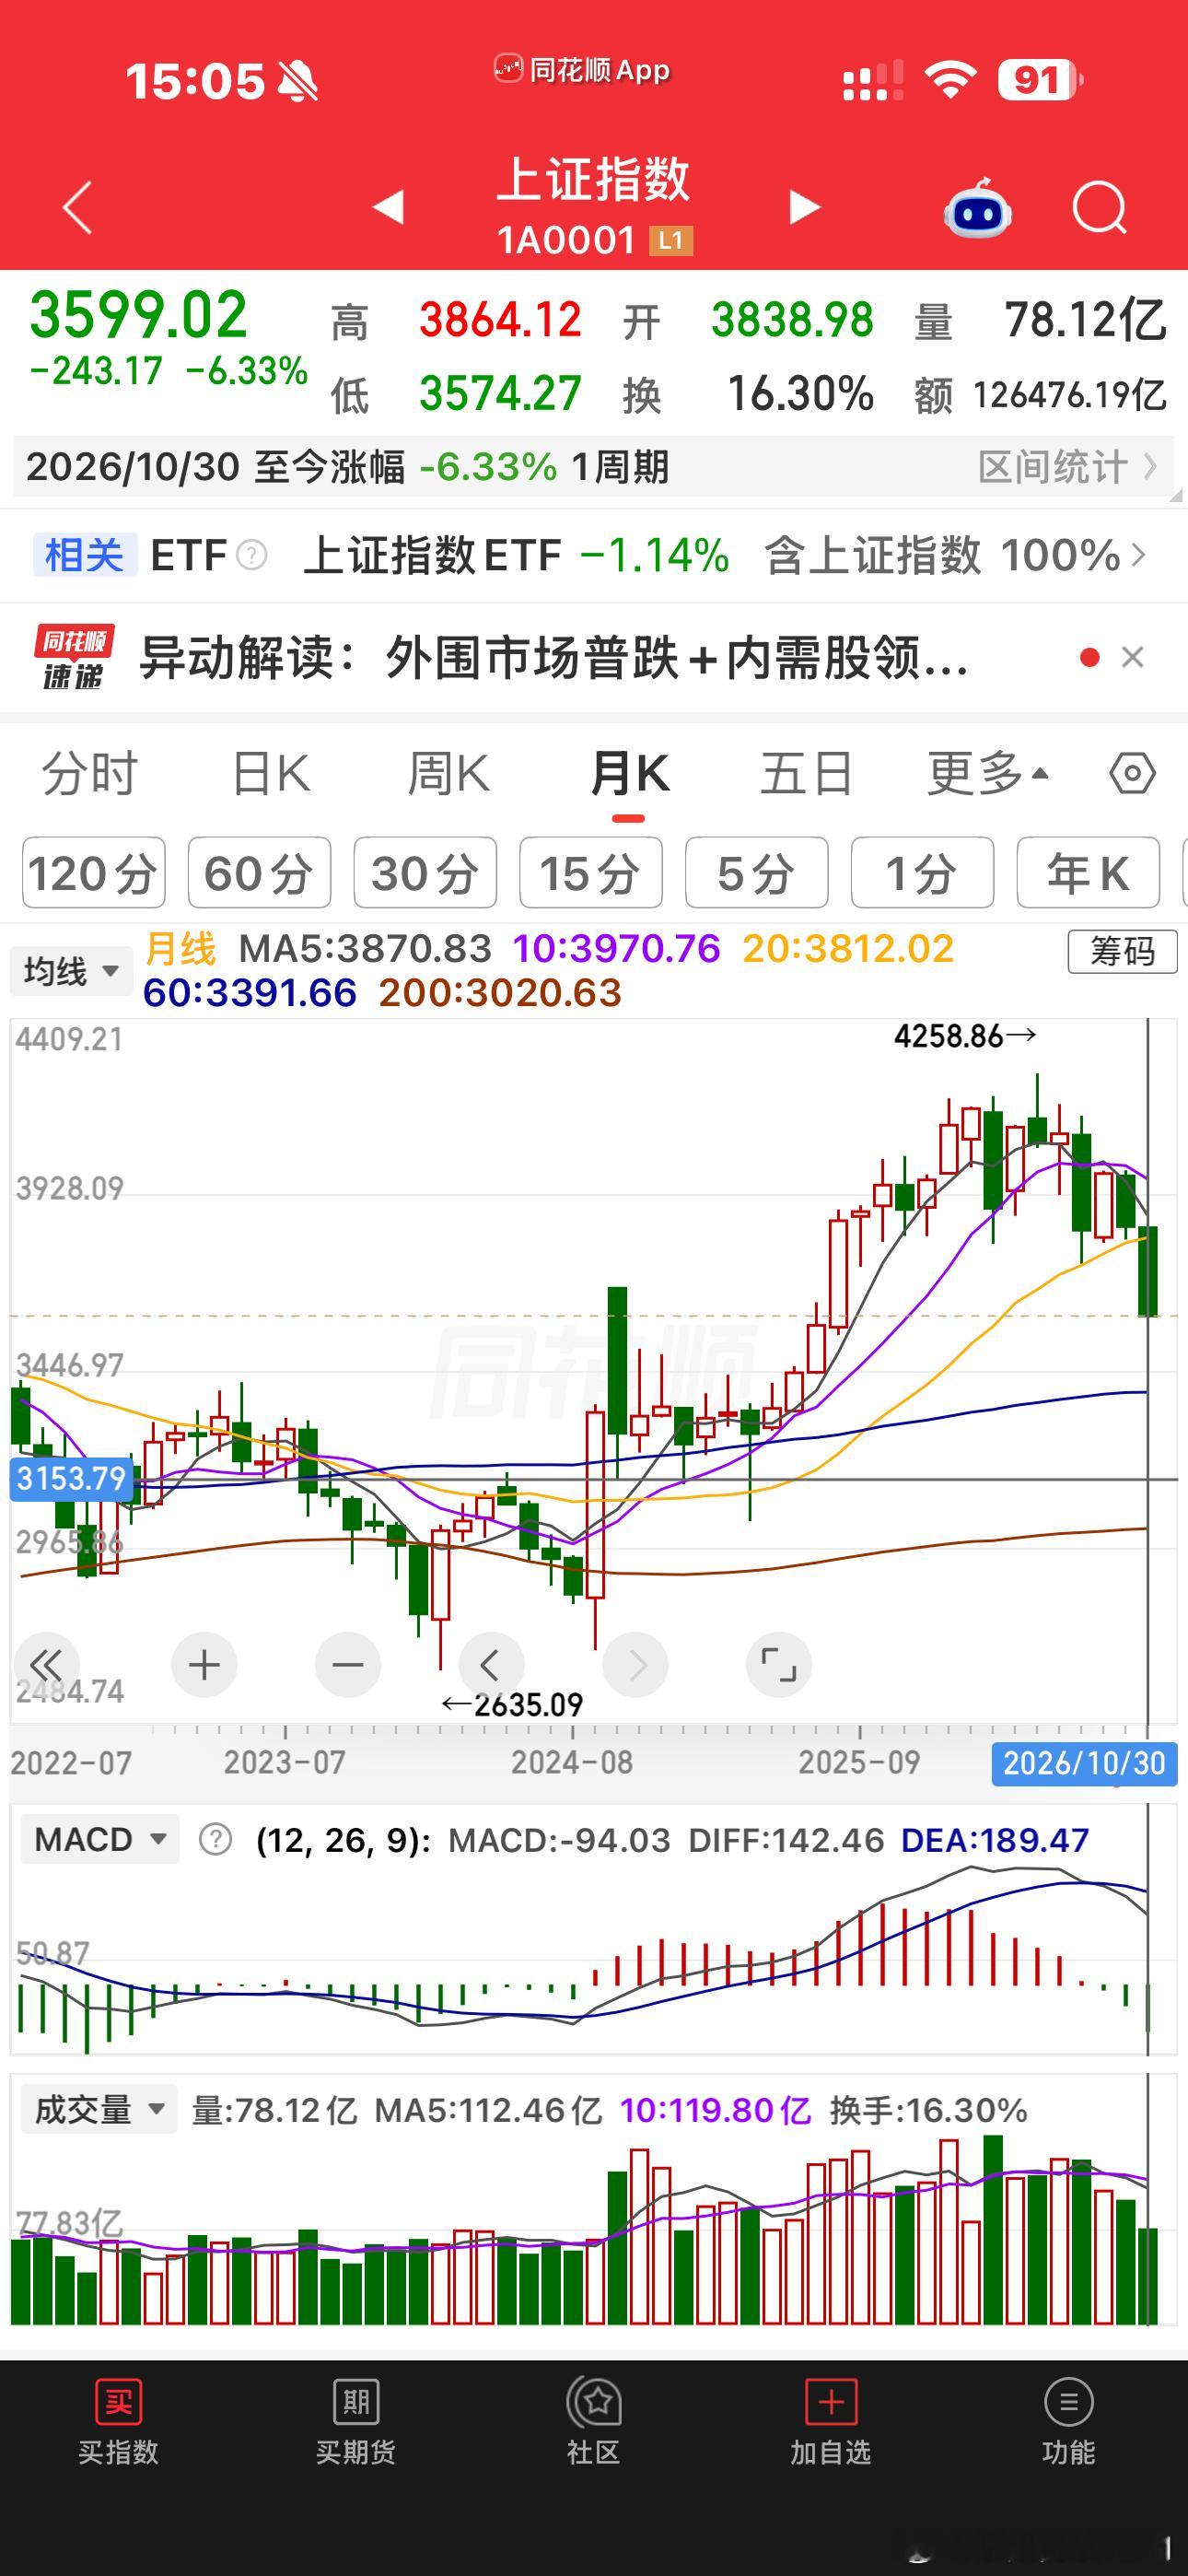The height and width of the screenshot is (2576, 1188).
Task: Open MACD help question mark
Action: click(x=215, y=1839)
